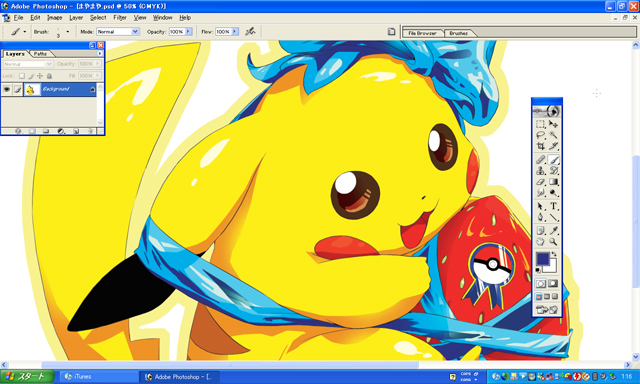Click the Adobe Online feather icon in toolbox

pos(547,111)
